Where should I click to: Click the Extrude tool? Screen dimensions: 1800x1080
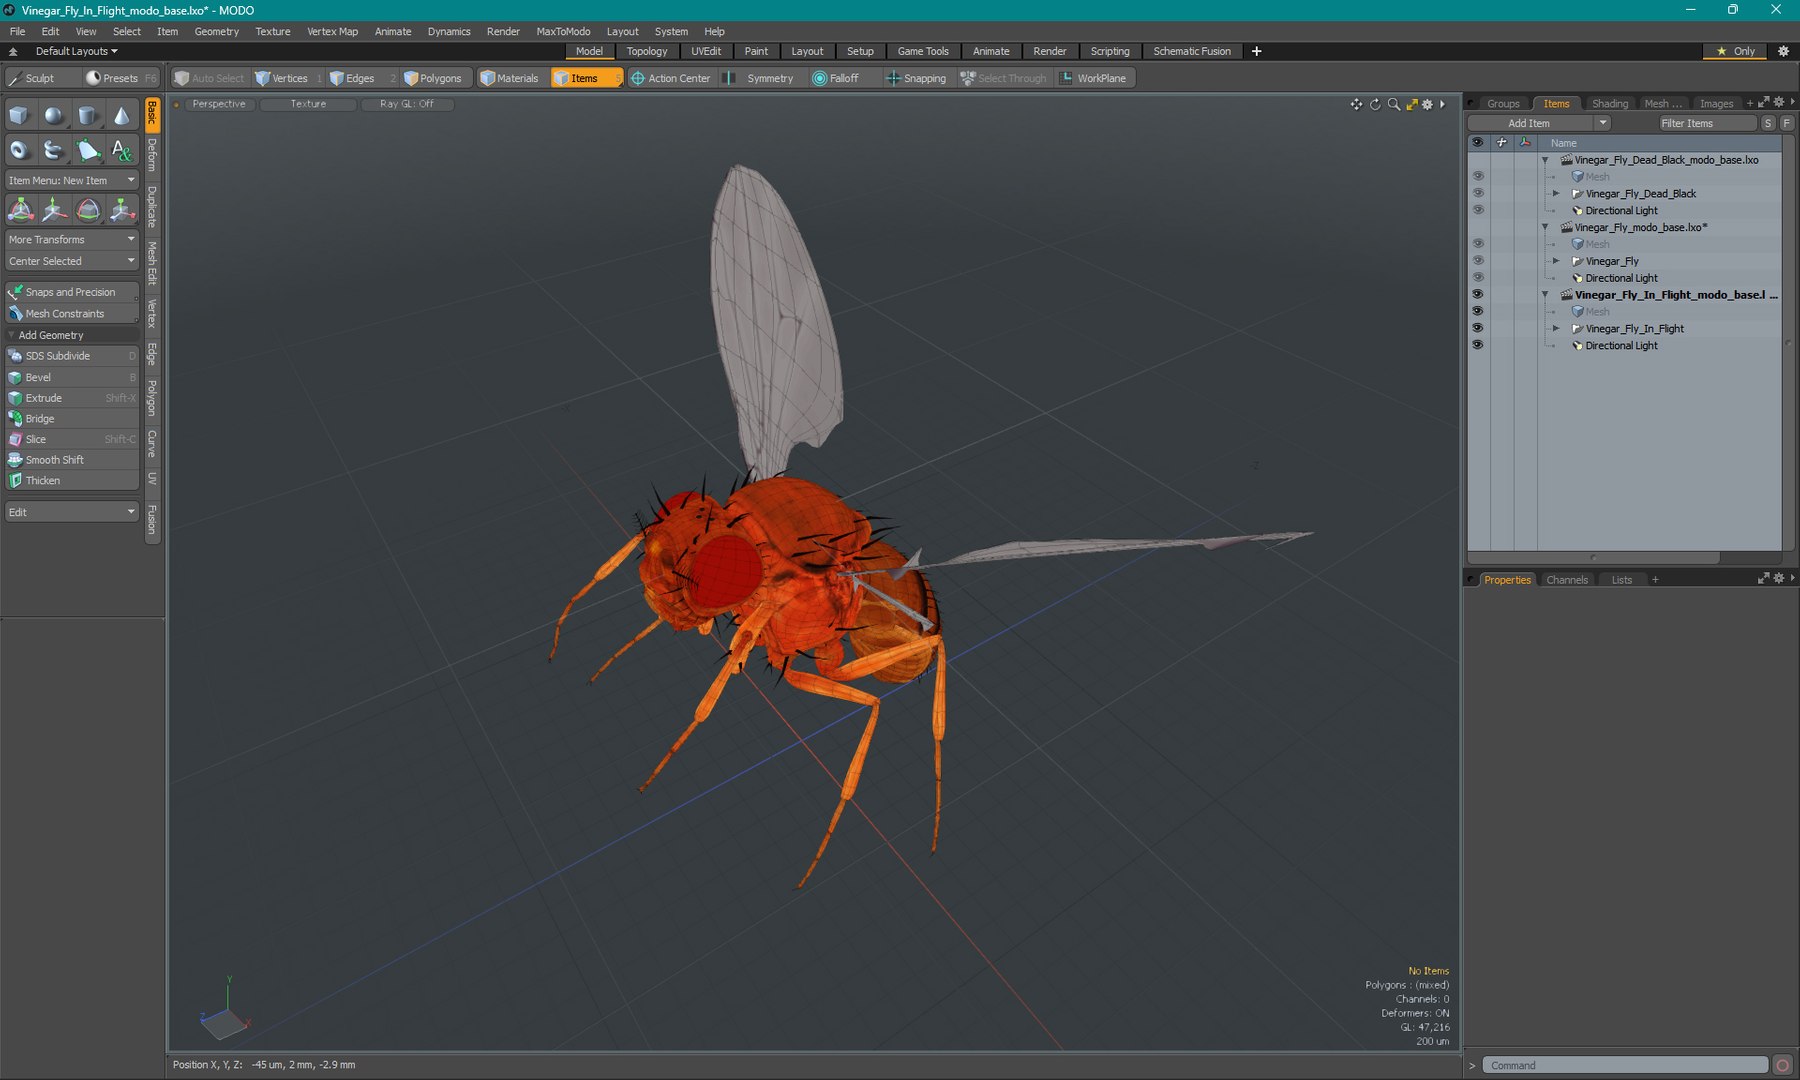[72, 398]
